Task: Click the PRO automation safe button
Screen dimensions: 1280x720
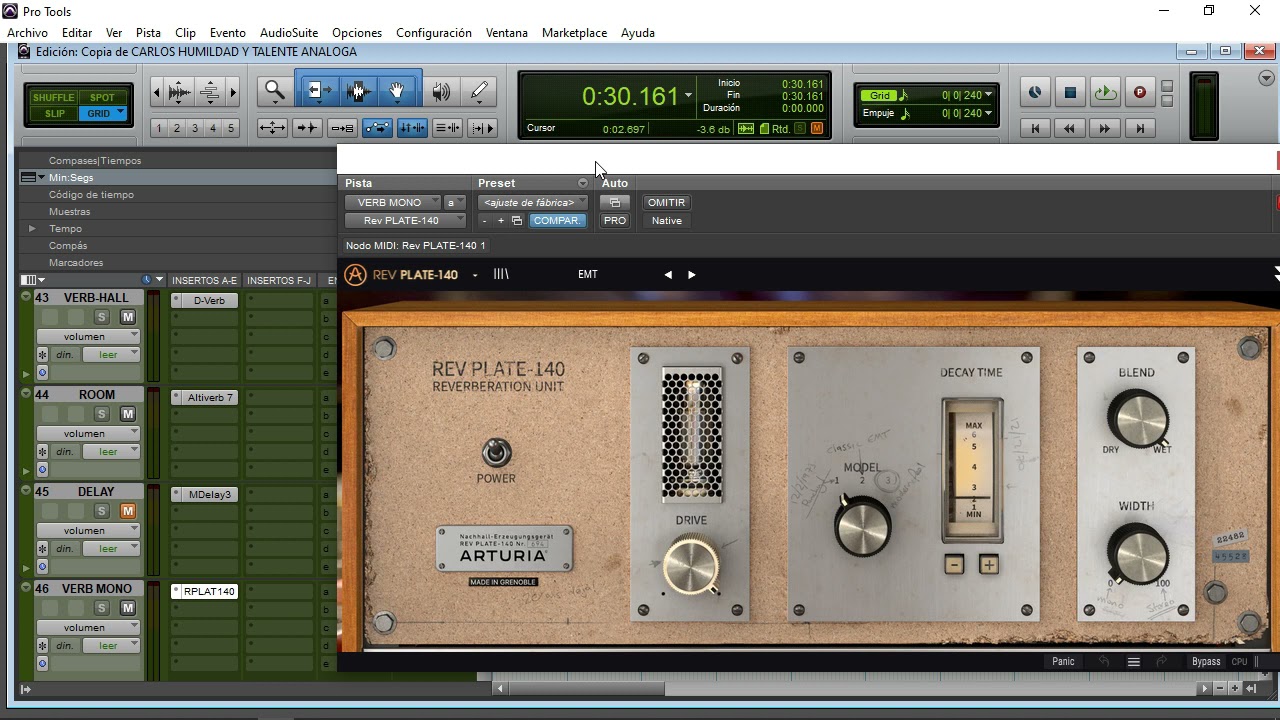Action: tap(615, 221)
